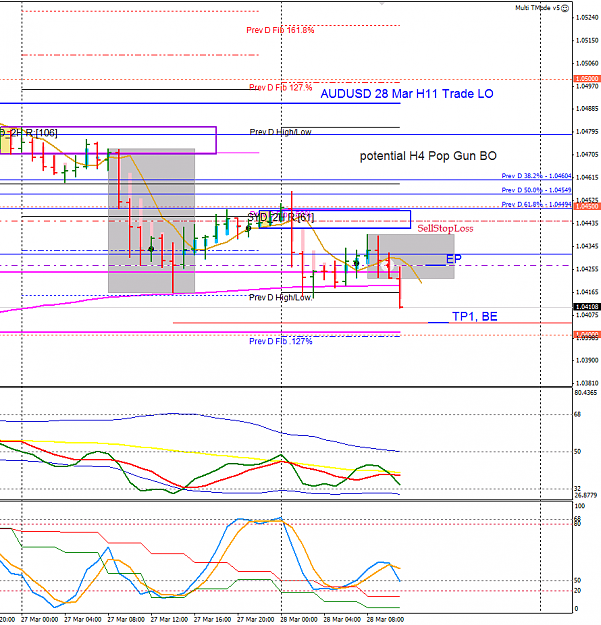601x625 pixels.
Task: Click the 27 Mar 20:00 time label
Action: (x=255, y=619)
